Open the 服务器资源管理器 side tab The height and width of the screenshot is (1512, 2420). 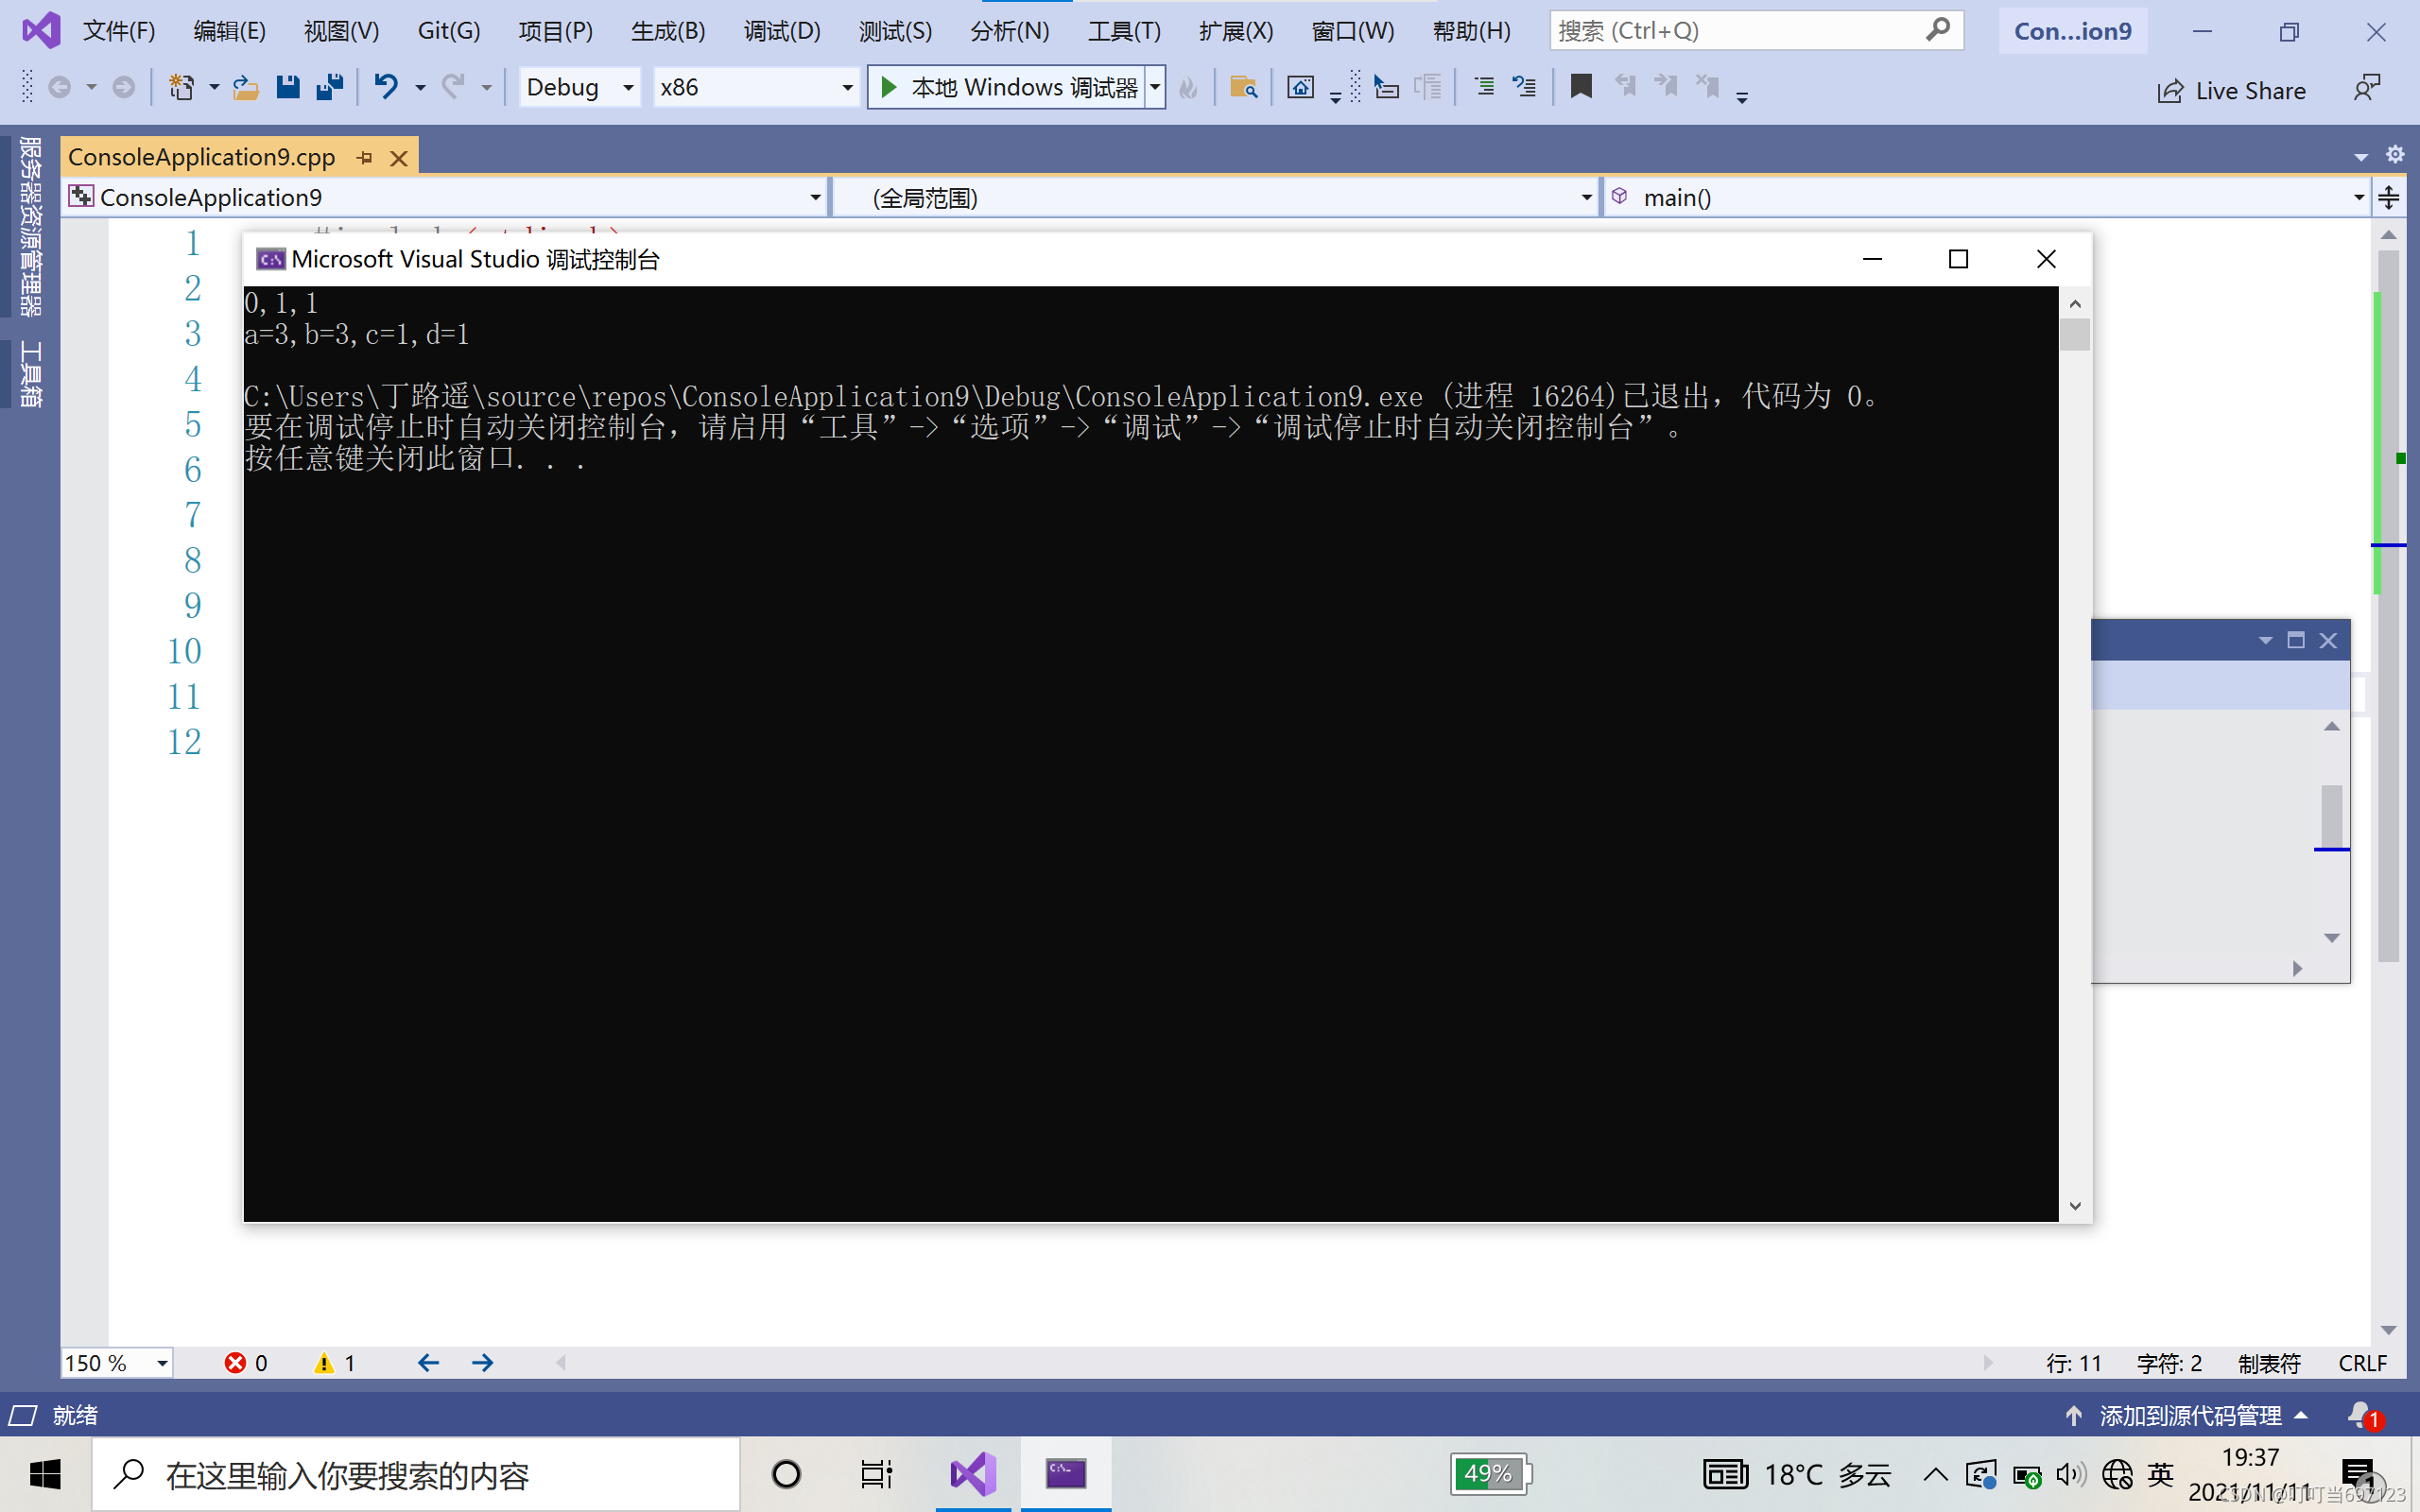coord(30,226)
